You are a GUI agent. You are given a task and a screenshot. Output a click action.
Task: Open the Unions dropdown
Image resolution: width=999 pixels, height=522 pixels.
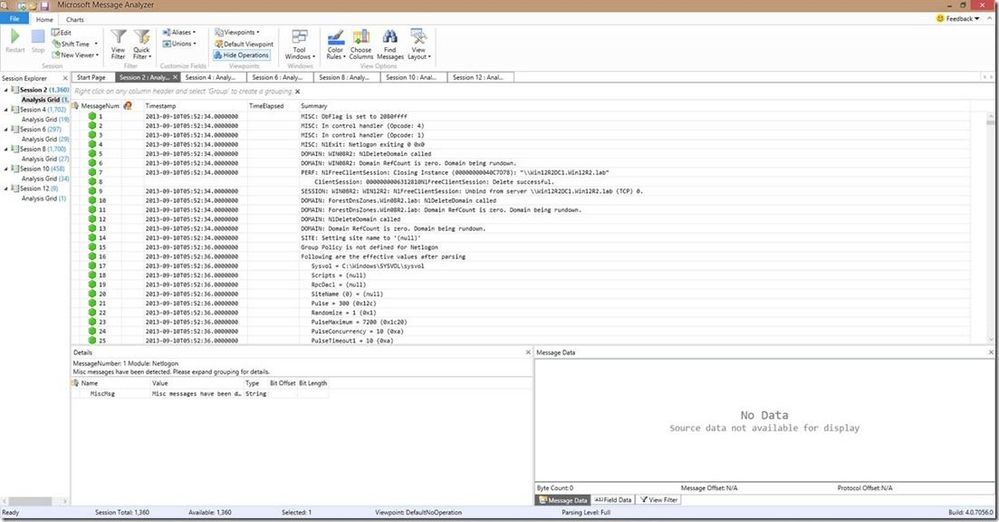(x=179, y=44)
